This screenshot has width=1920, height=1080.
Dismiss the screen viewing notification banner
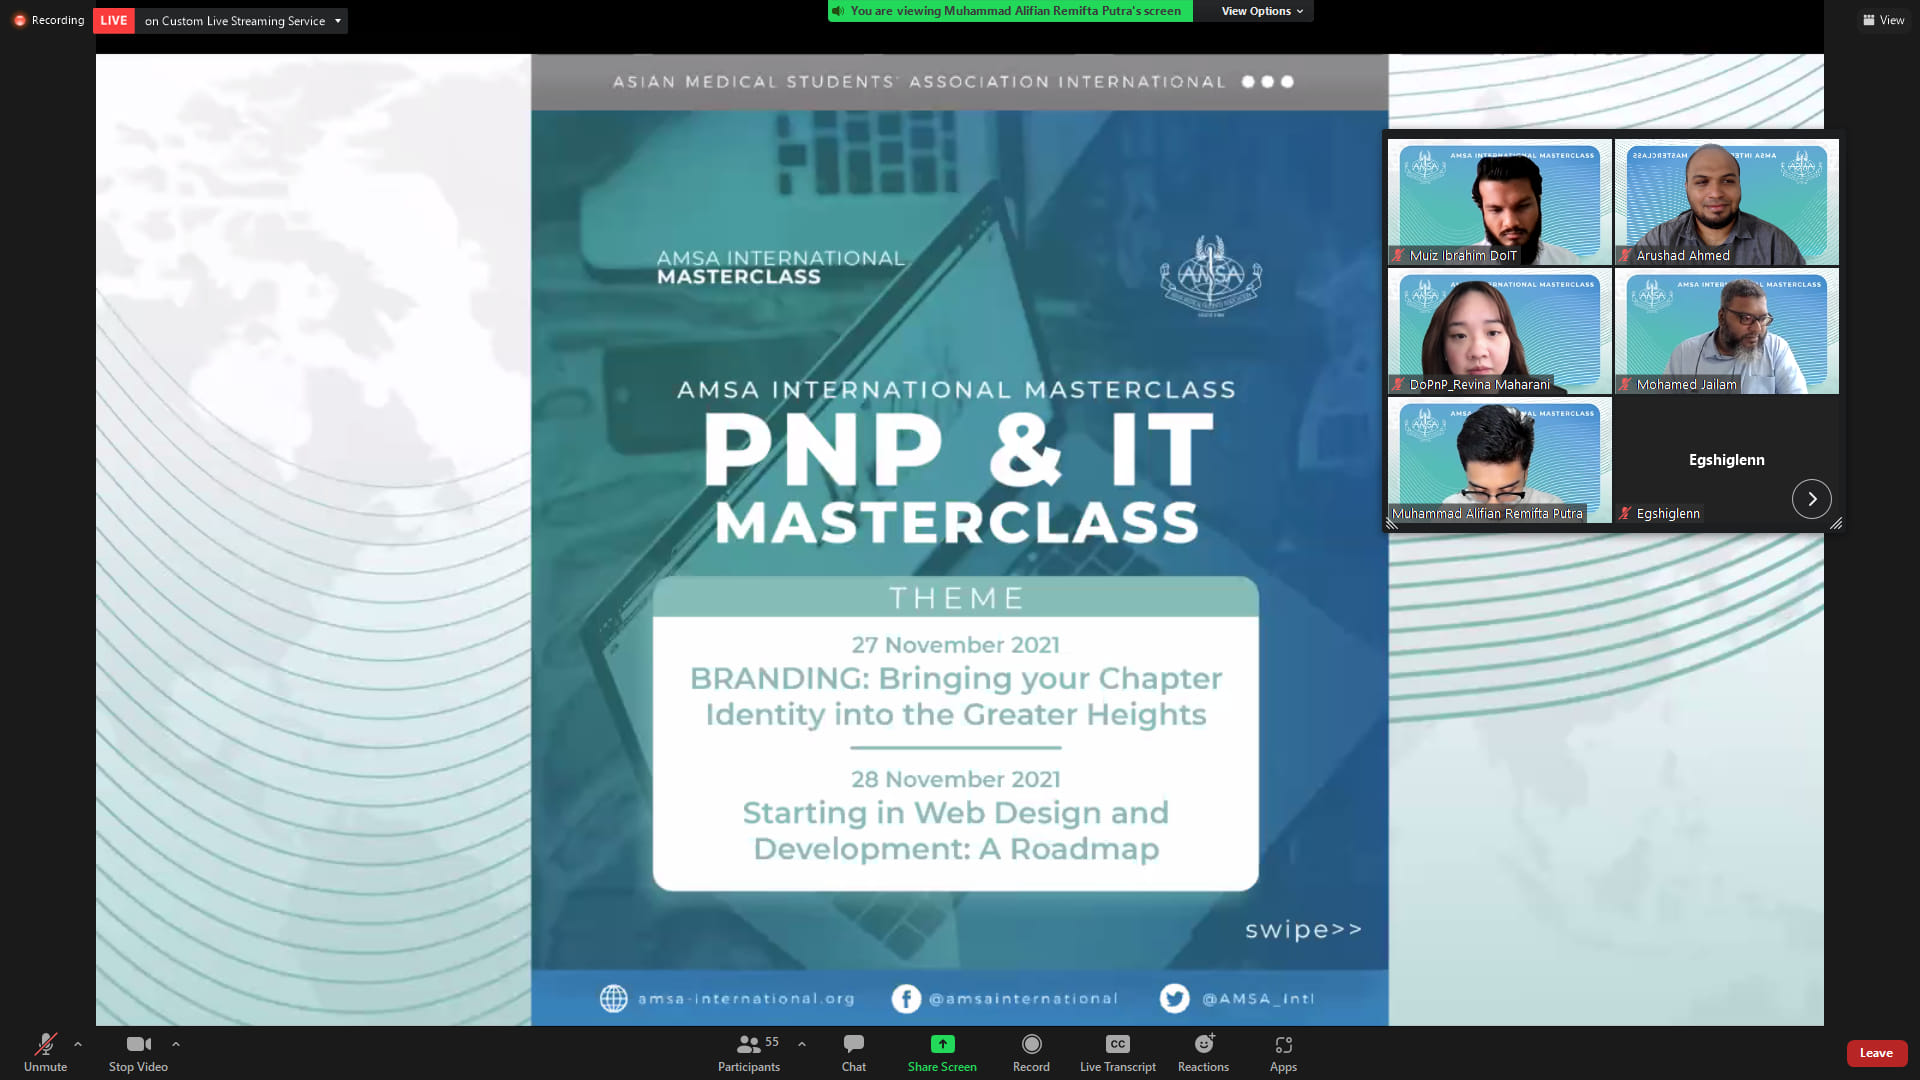click(1008, 11)
